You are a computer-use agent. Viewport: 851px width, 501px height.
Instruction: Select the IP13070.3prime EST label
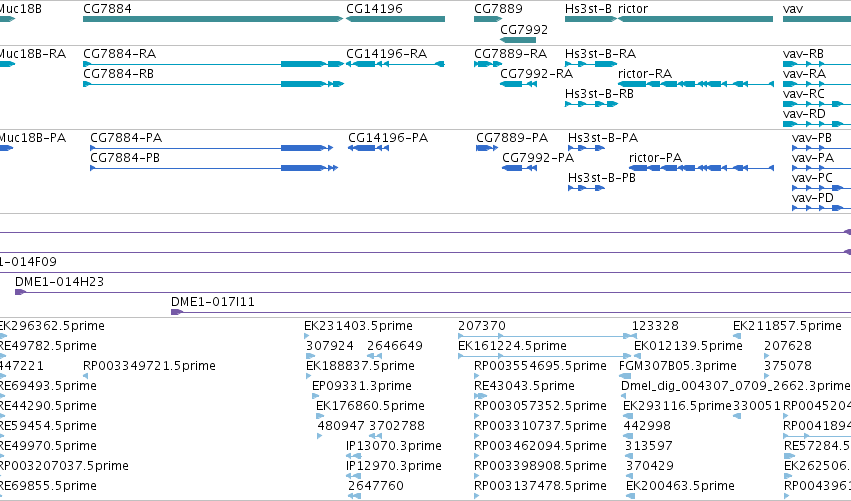[394, 446]
